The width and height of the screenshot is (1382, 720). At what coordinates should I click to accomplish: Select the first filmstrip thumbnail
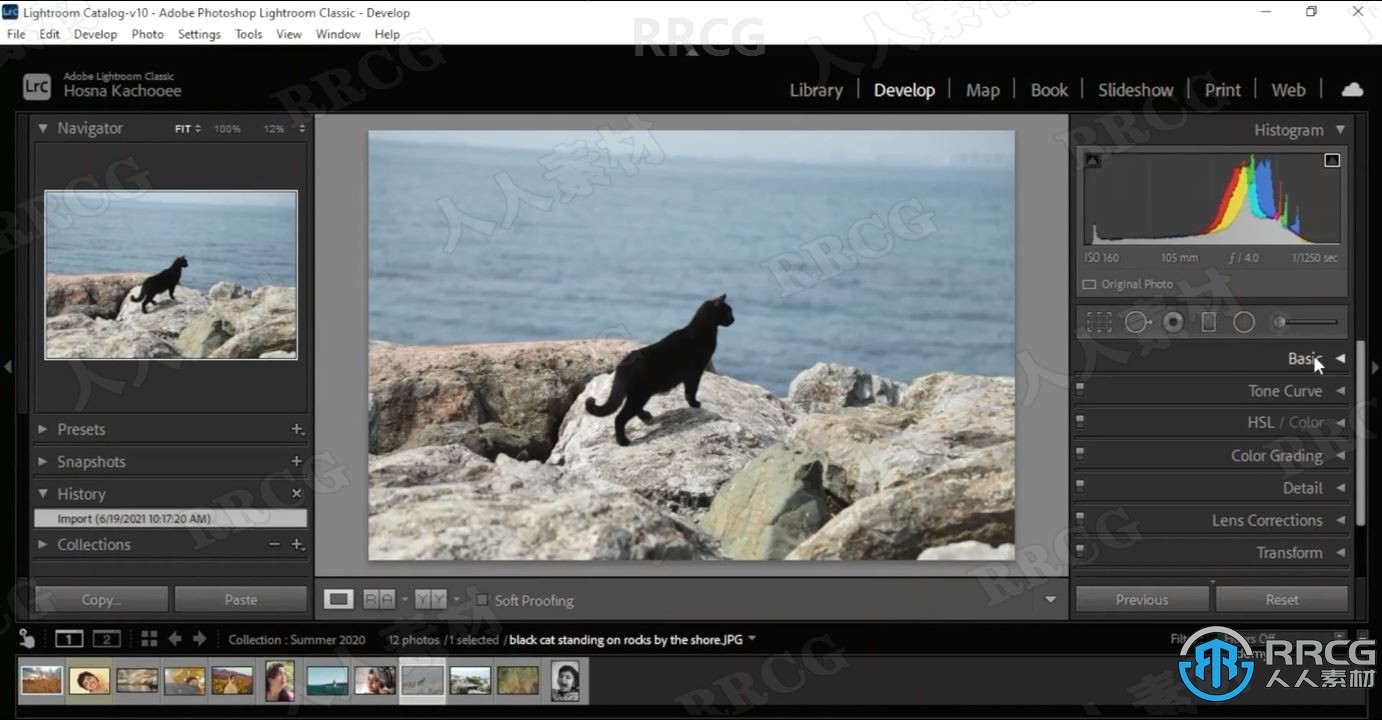coord(42,680)
